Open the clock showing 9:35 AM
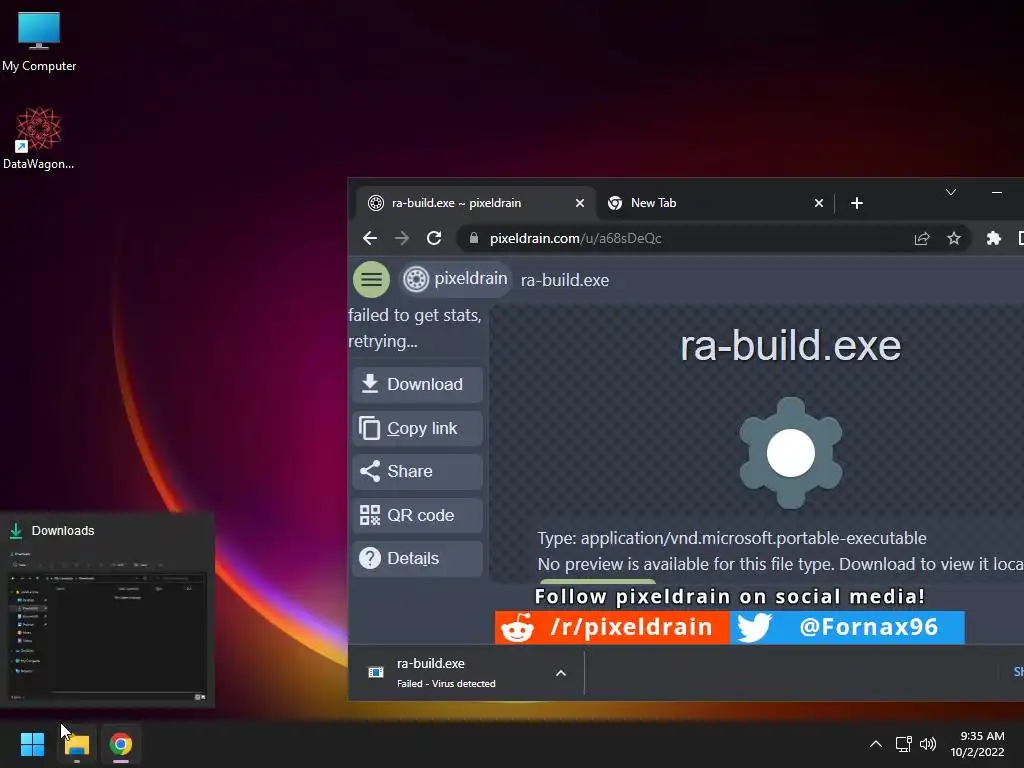1024x768 pixels. point(978,744)
